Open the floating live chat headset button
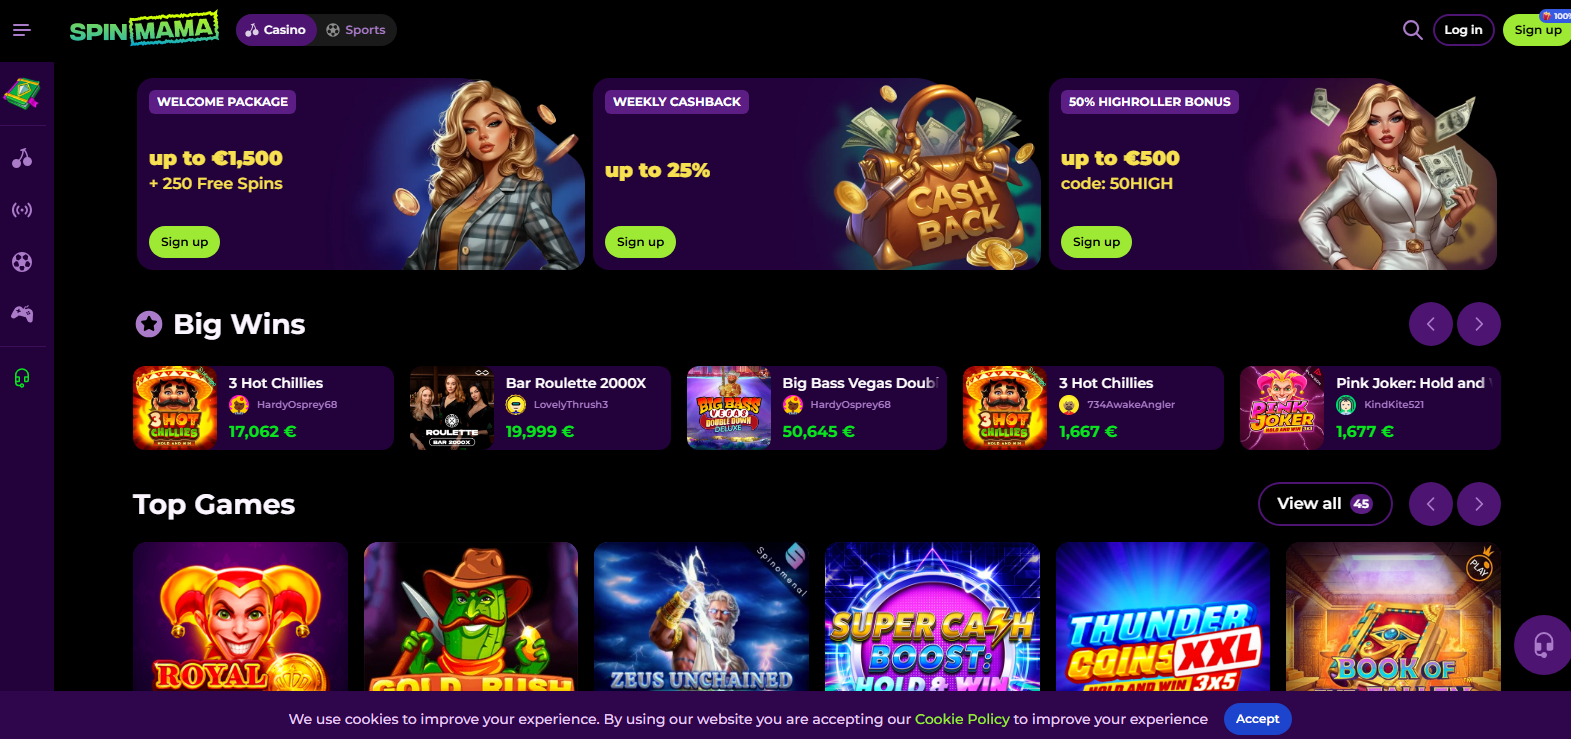The width and height of the screenshot is (1571, 739). pos(1543,645)
